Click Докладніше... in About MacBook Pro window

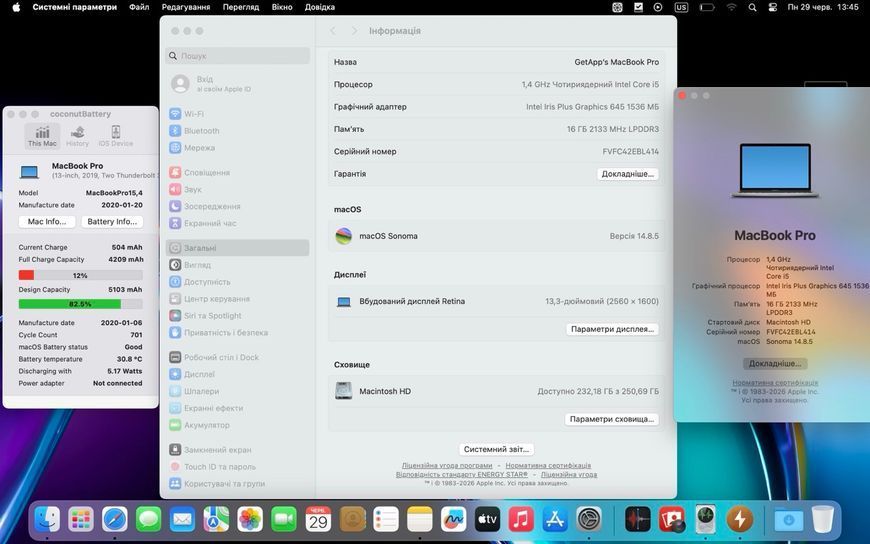pos(775,364)
